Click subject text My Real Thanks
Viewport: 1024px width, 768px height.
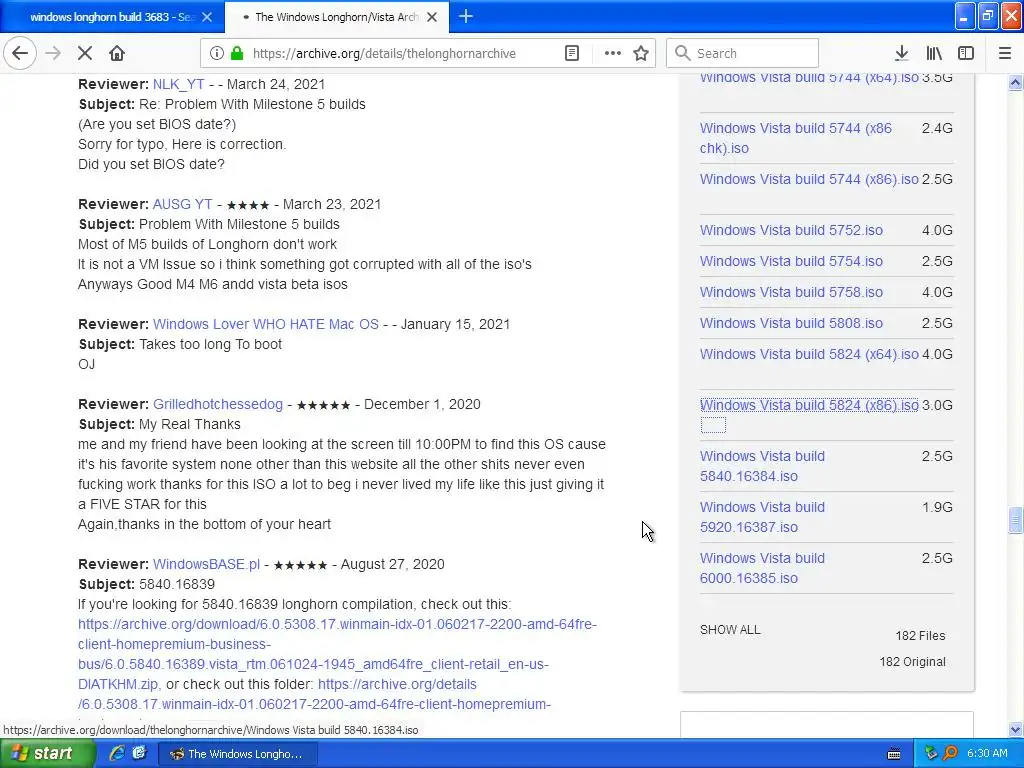tap(189, 424)
